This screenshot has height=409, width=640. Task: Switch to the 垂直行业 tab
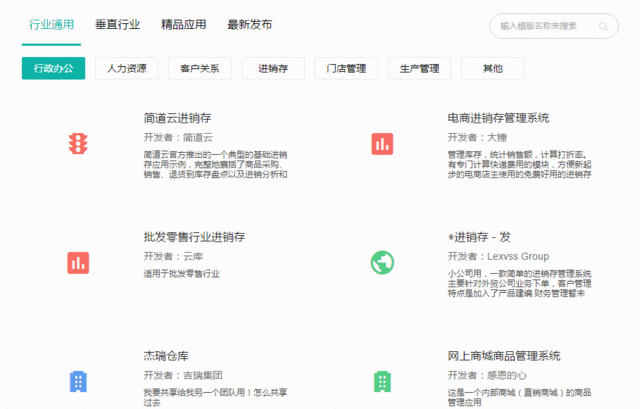point(118,24)
